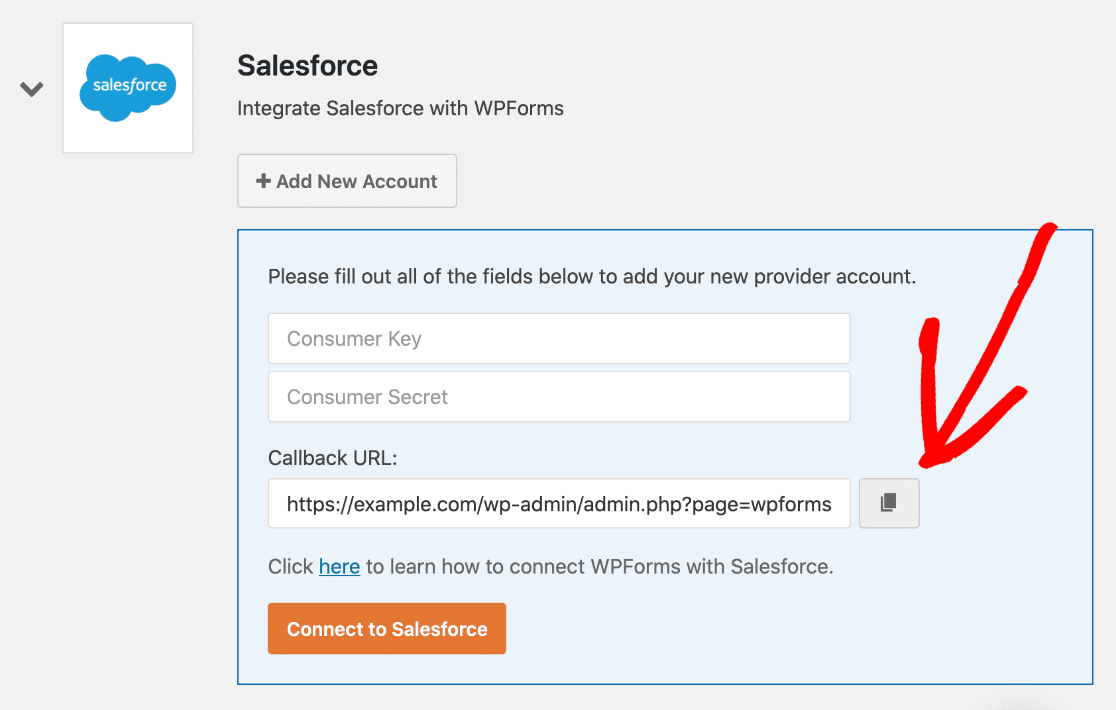Screen dimensions: 1116x710
Task: Click the Salesforce cloud logo
Action: (128, 87)
